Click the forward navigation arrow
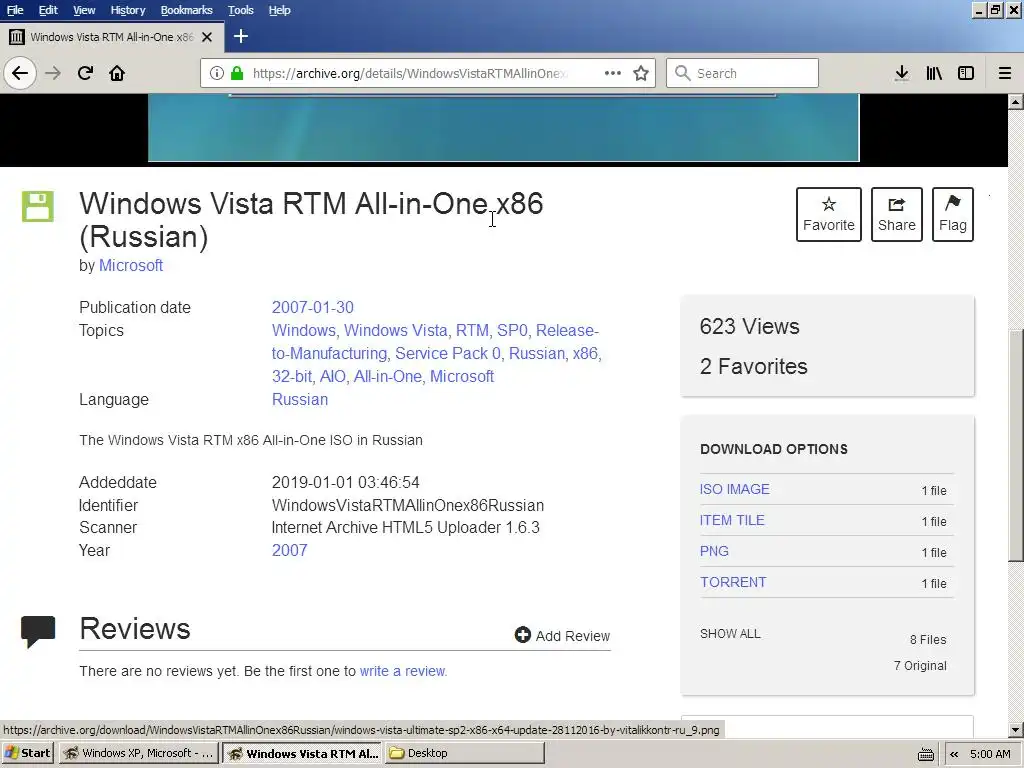The width and height of the screenshot is (1024, 768). pos(53,73)
